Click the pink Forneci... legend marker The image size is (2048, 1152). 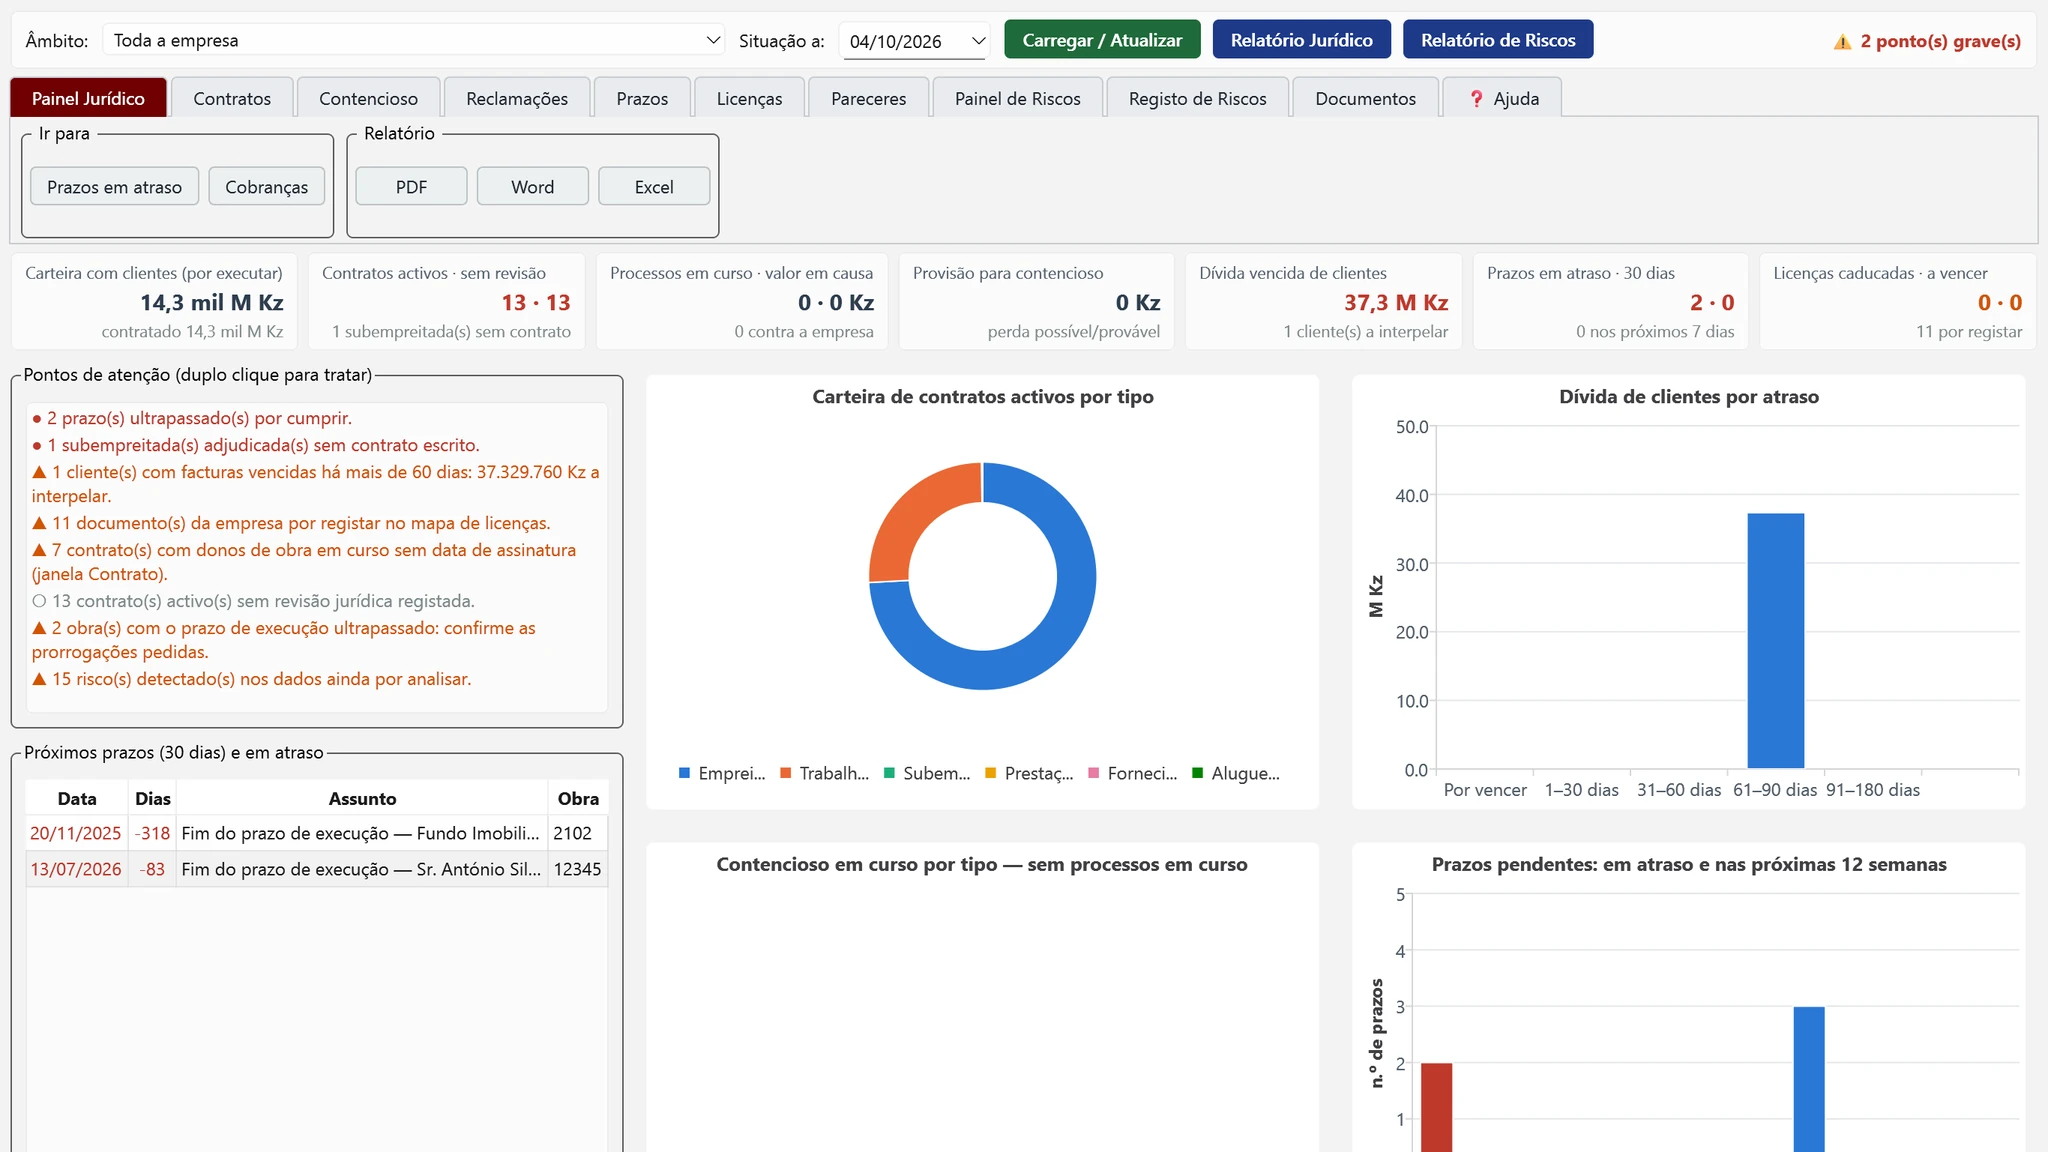tap(1093, 773)
